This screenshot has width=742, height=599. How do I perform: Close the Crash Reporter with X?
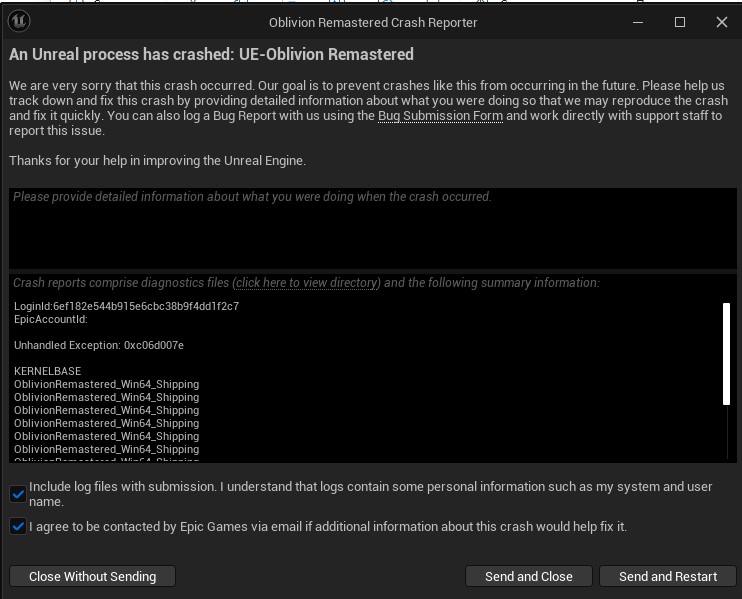tap(722, 22)
